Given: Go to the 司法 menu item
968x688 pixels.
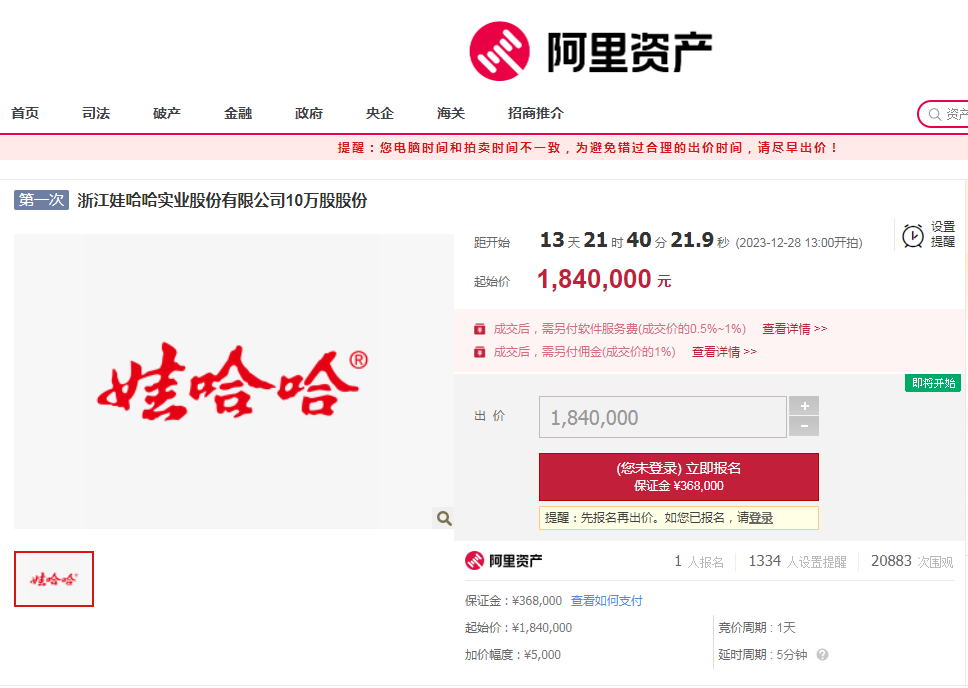Looking at the screenshot, I should click(96, 114).
